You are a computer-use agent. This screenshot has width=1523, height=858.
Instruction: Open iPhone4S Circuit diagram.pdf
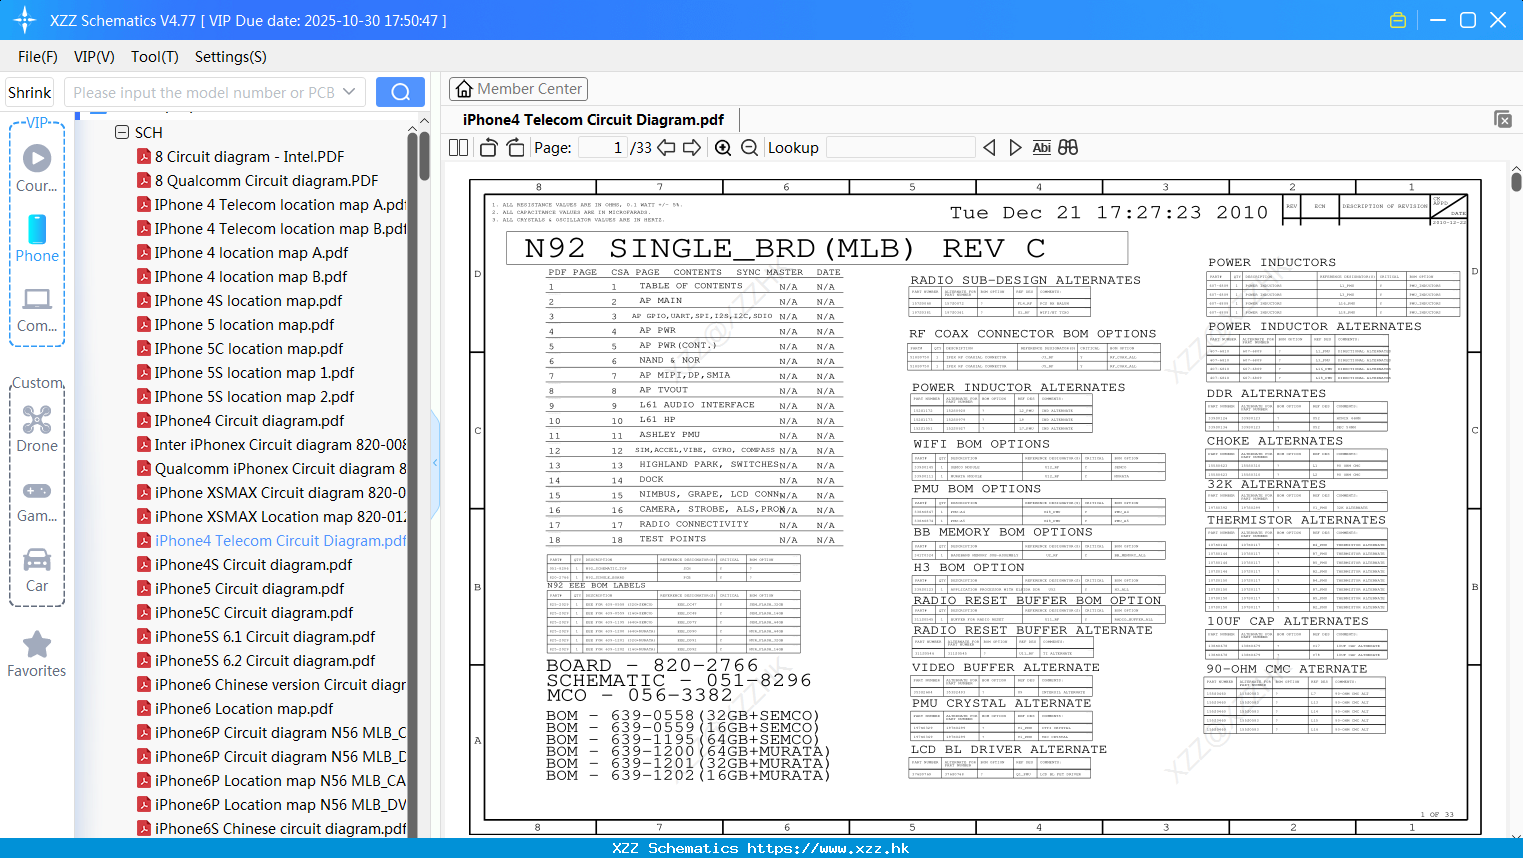(x=253, y=565)
